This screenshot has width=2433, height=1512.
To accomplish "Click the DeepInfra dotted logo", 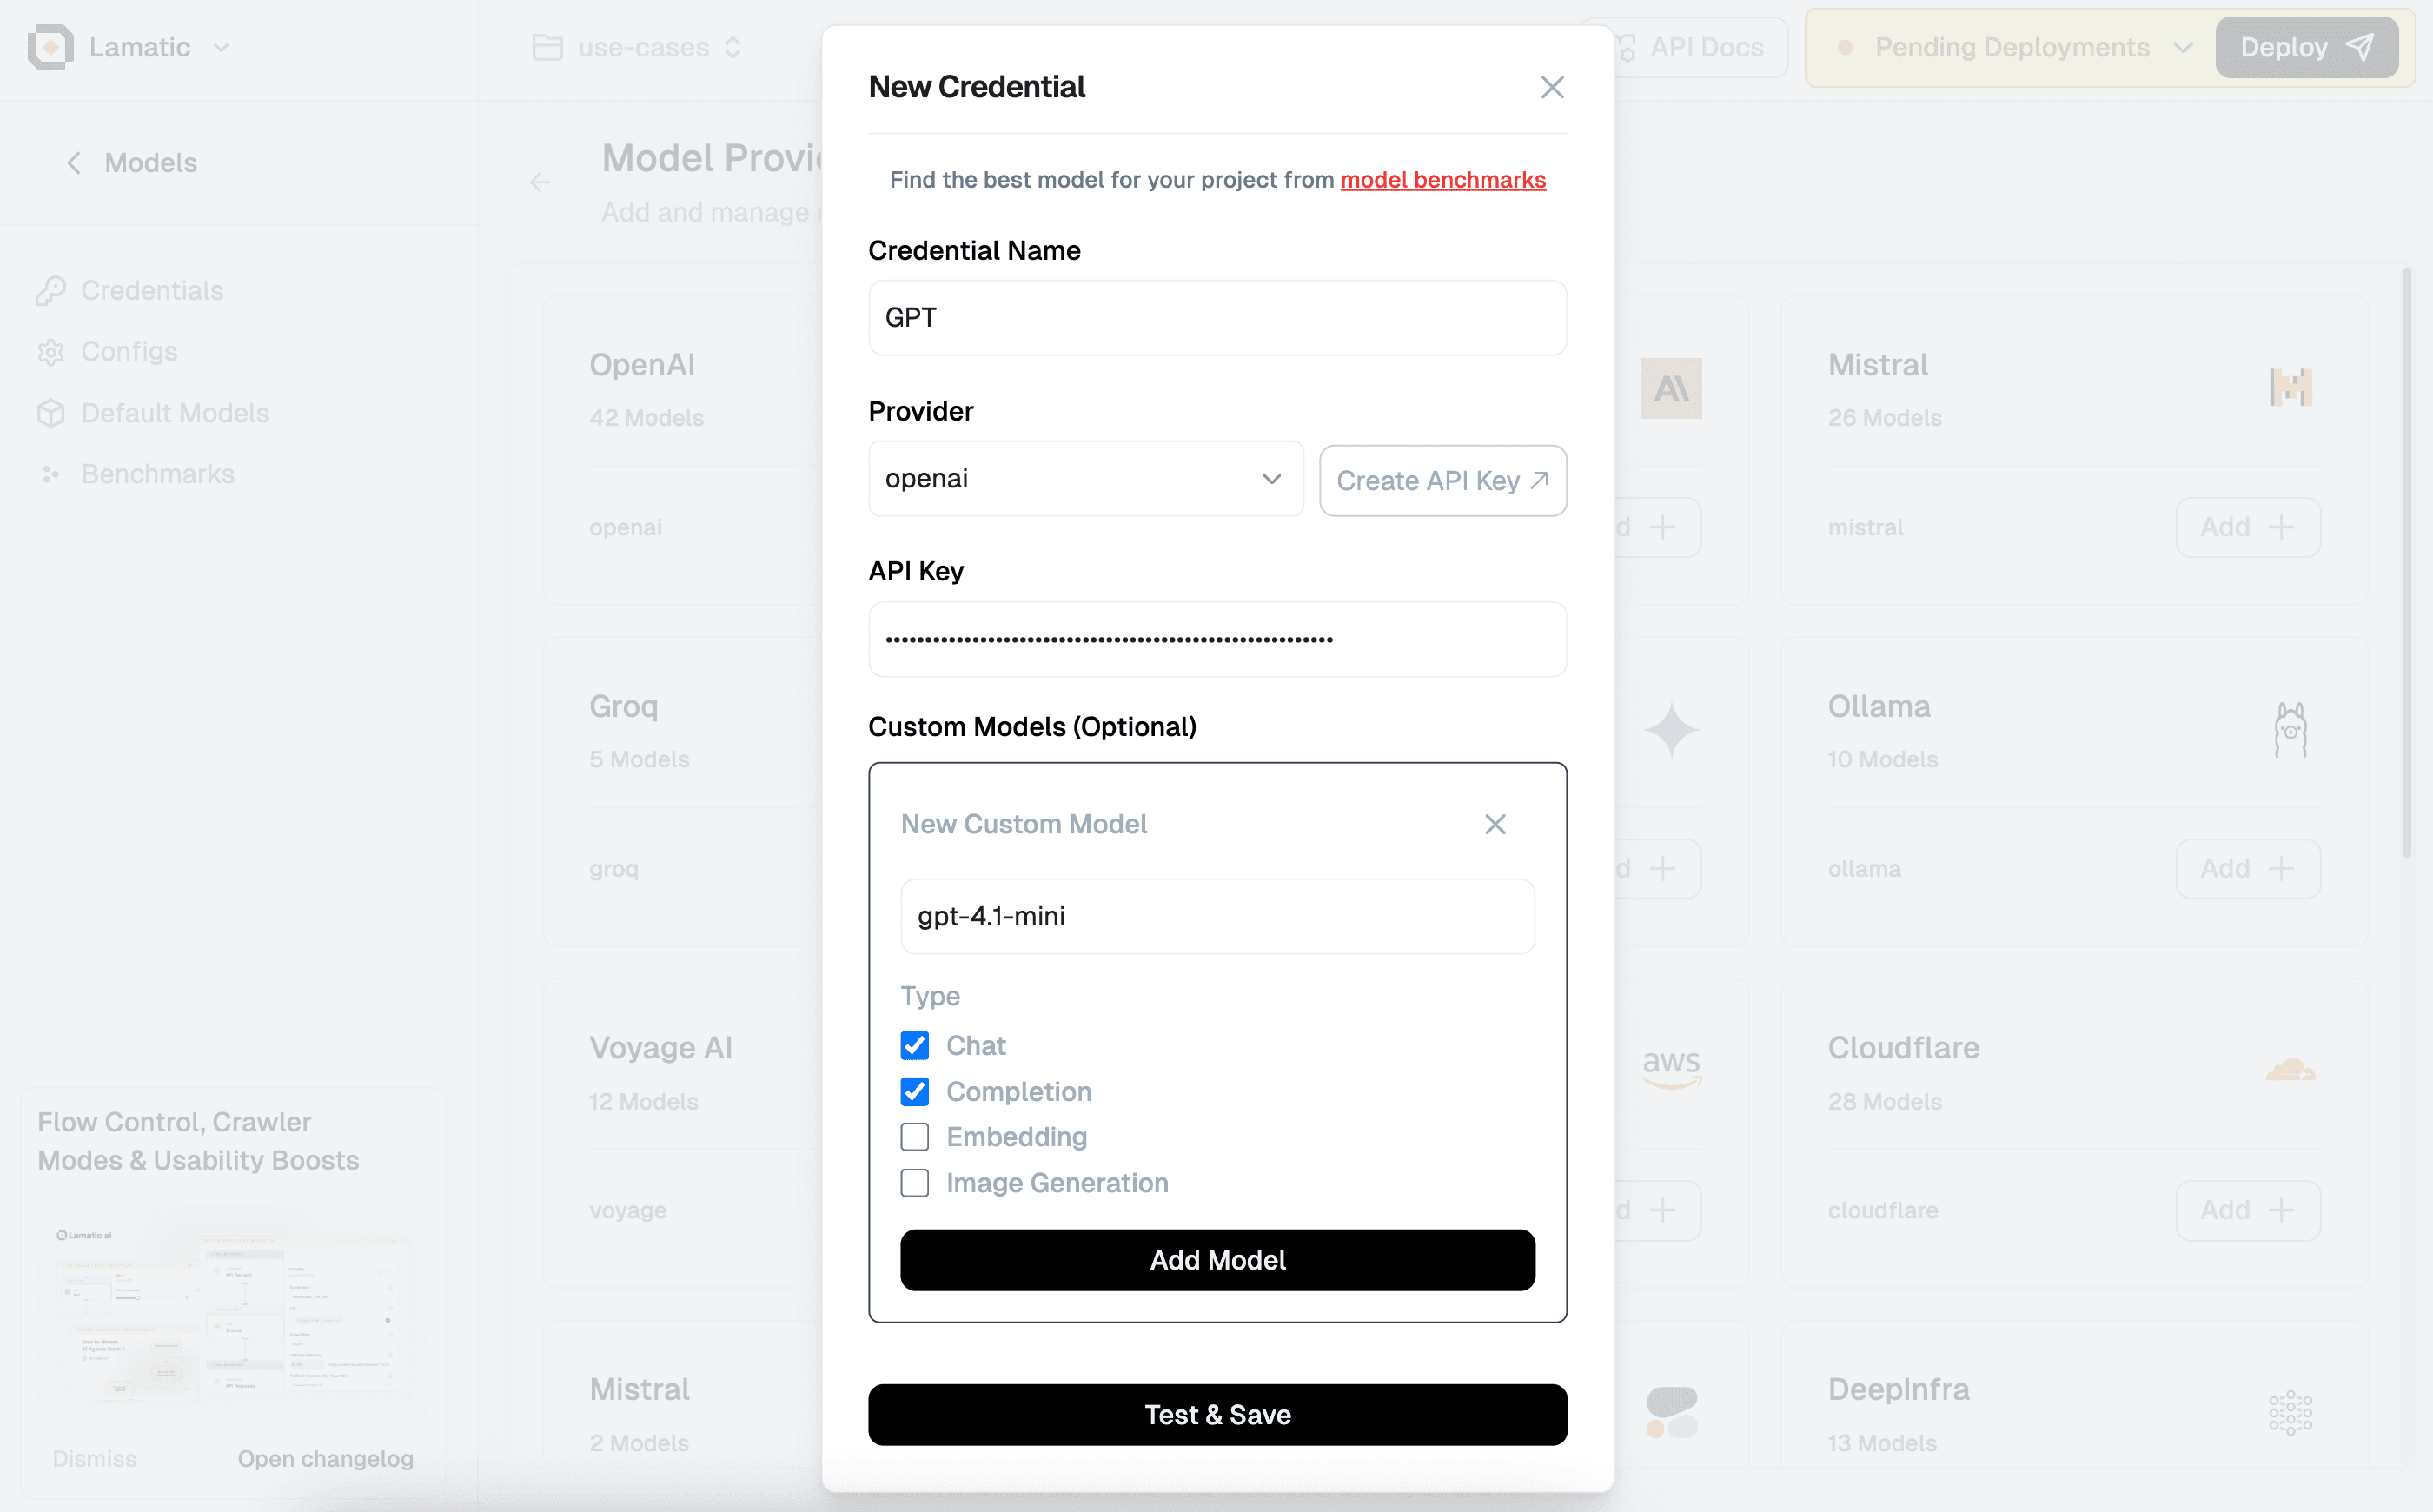I will [x=2290, y=1413].
